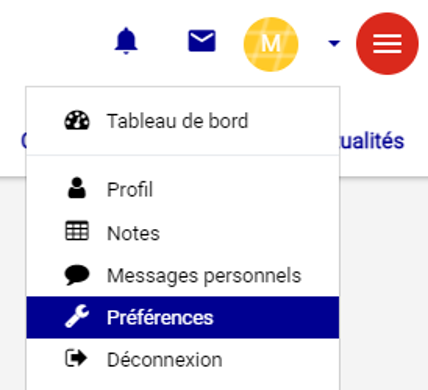Go to Tableau de bord
Screen dimensions: 428x390
(x=178, y=121)
